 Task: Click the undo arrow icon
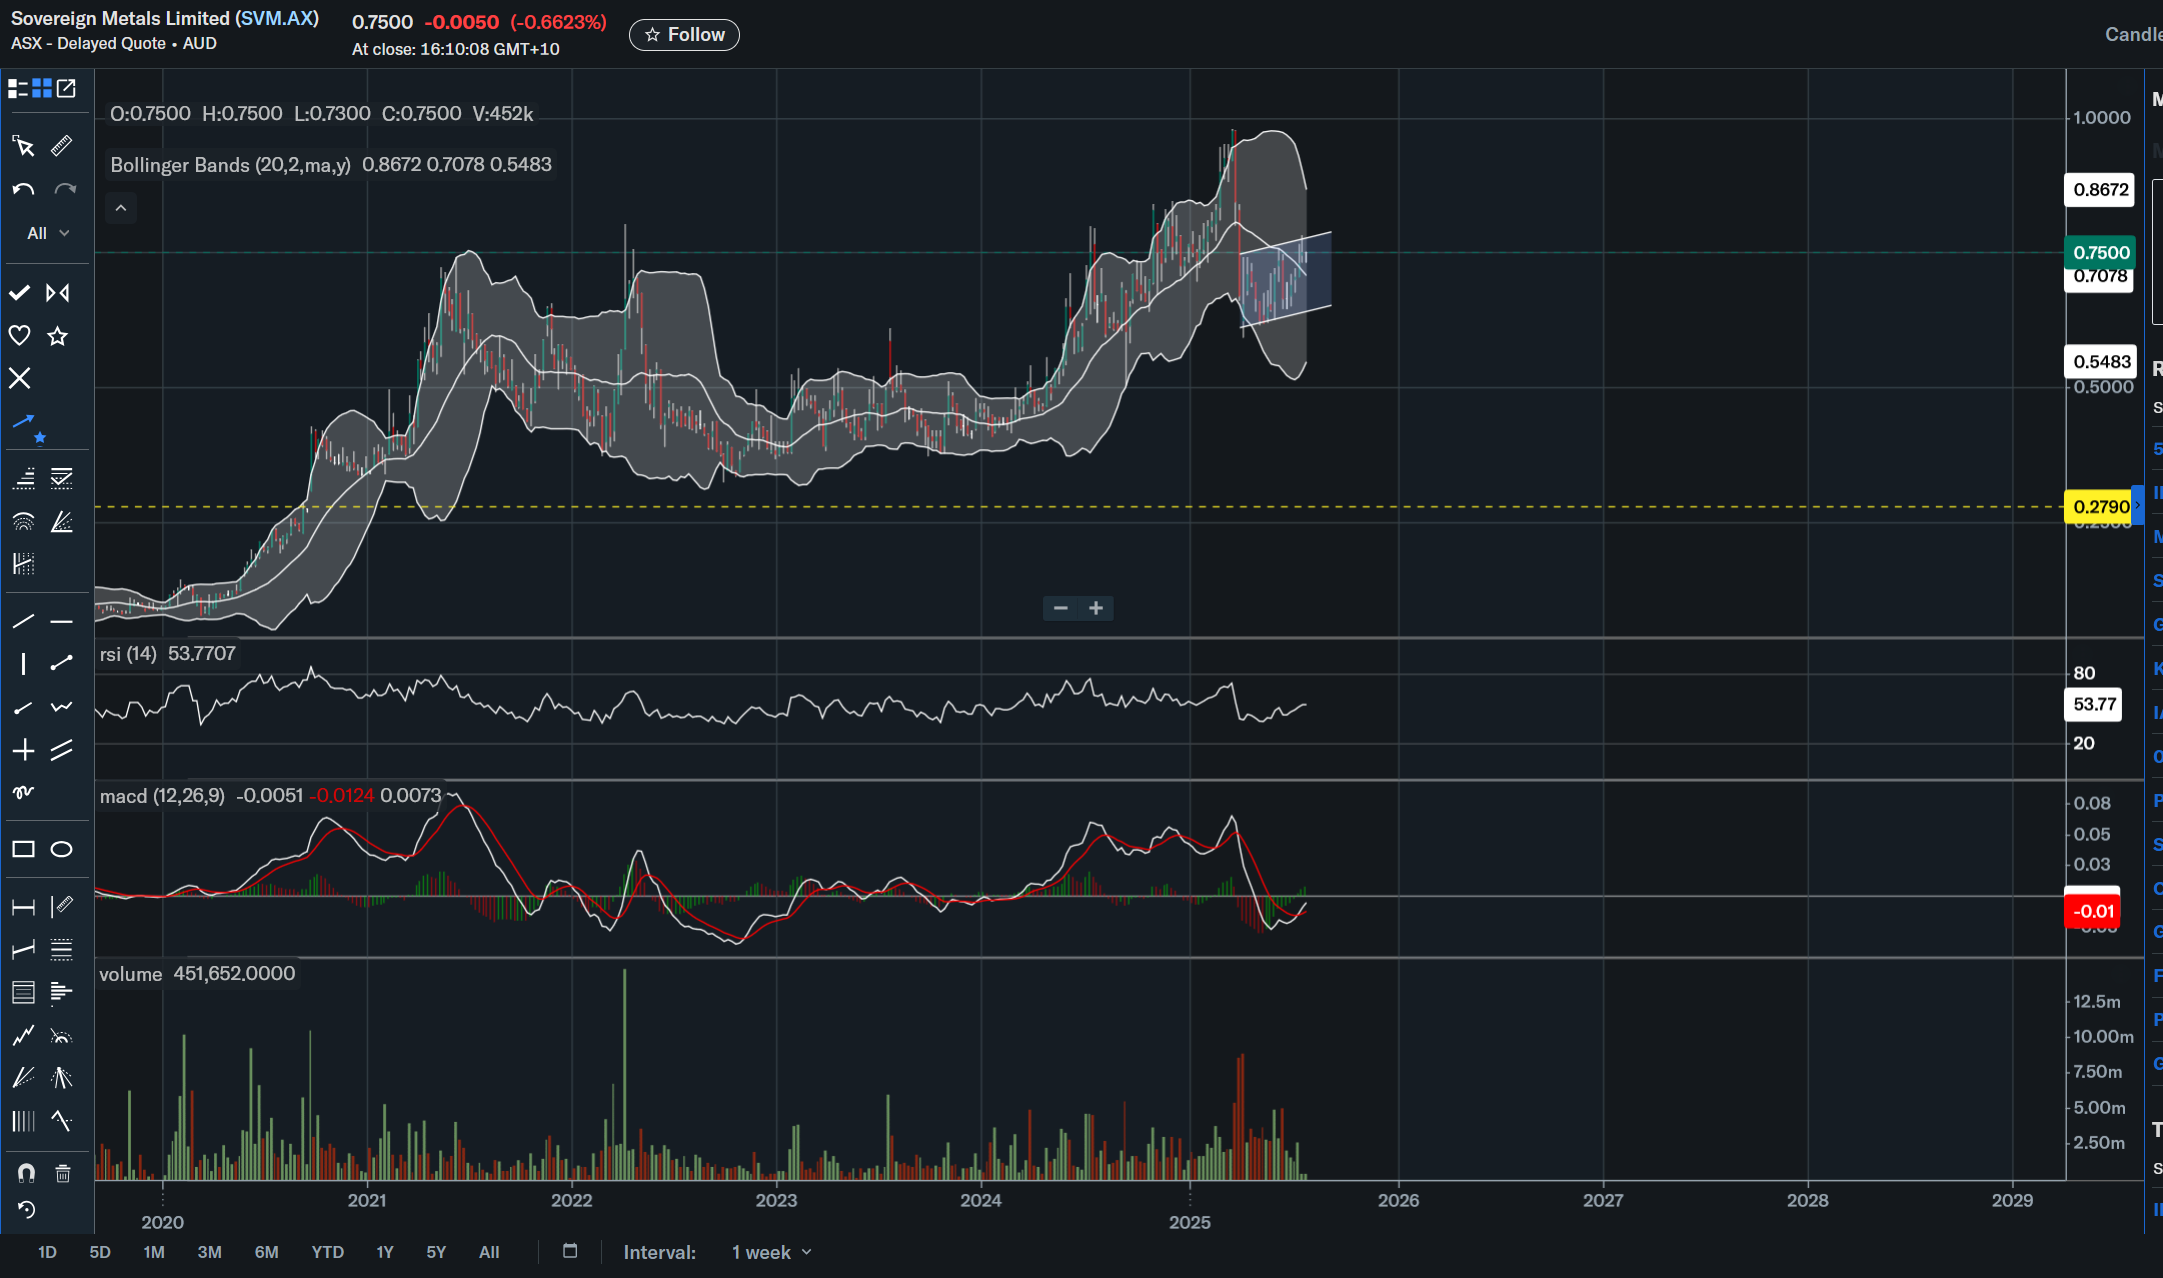pyautogui.click(x=23, y=190)
